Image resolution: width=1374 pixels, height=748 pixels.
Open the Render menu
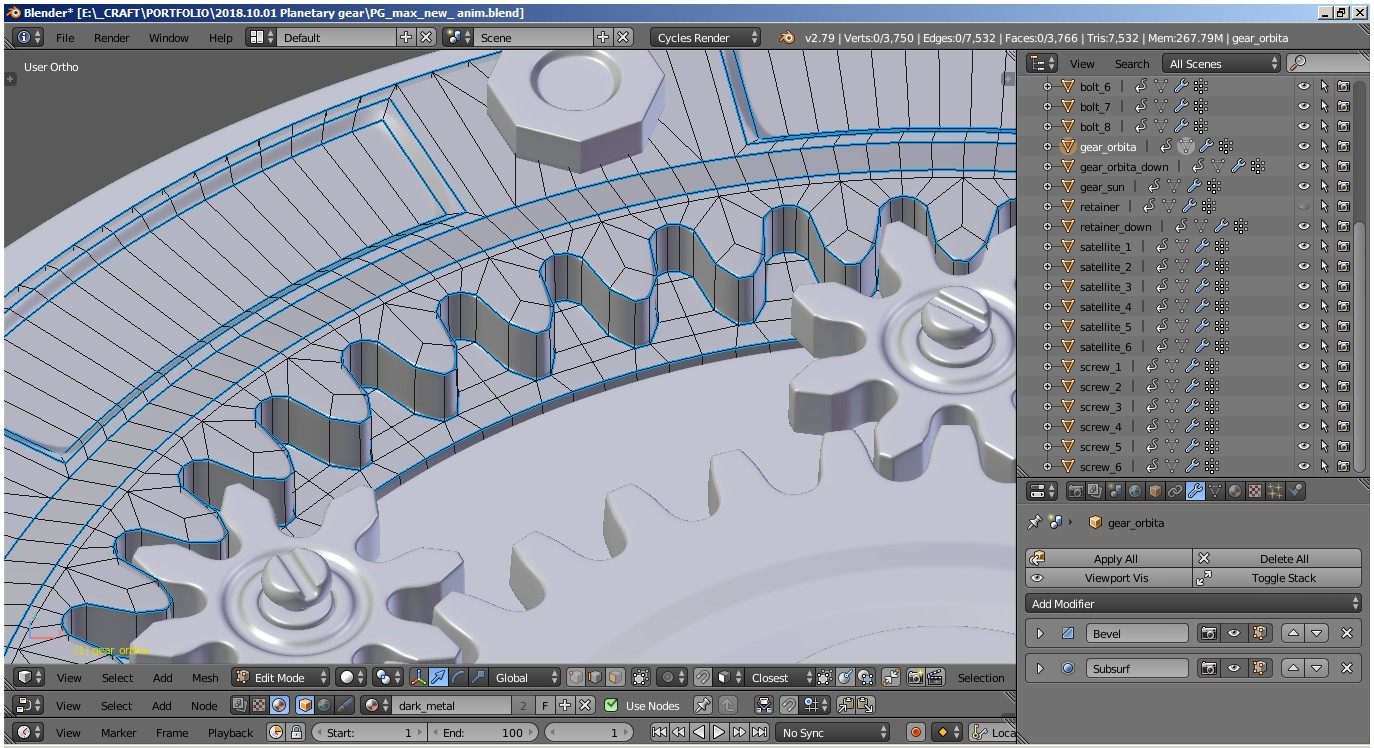tap(111, 37)
